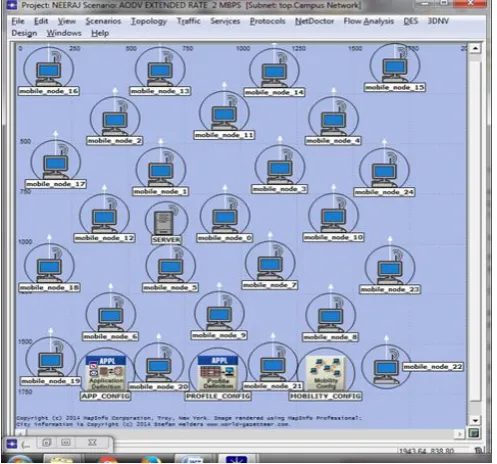Select the mobile_node_4 workstation icon
The height and width of the screenshot is (464, 497).
coord(333,123)
